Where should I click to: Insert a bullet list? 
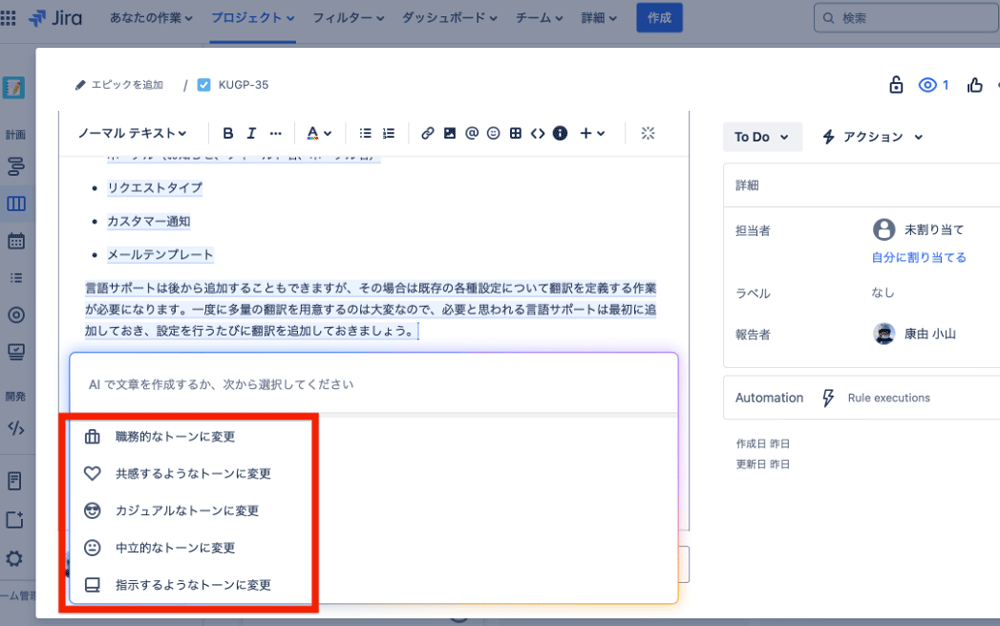(365, 133)
